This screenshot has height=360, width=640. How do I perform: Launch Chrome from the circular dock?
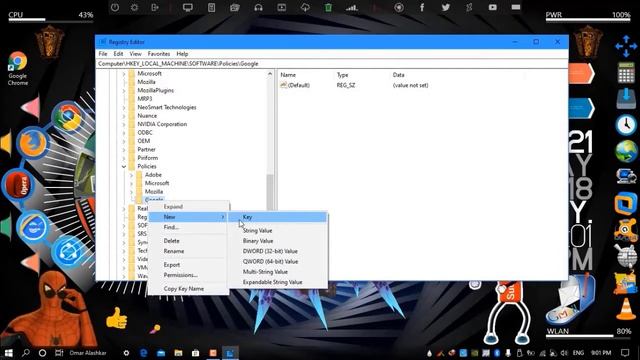68,117
